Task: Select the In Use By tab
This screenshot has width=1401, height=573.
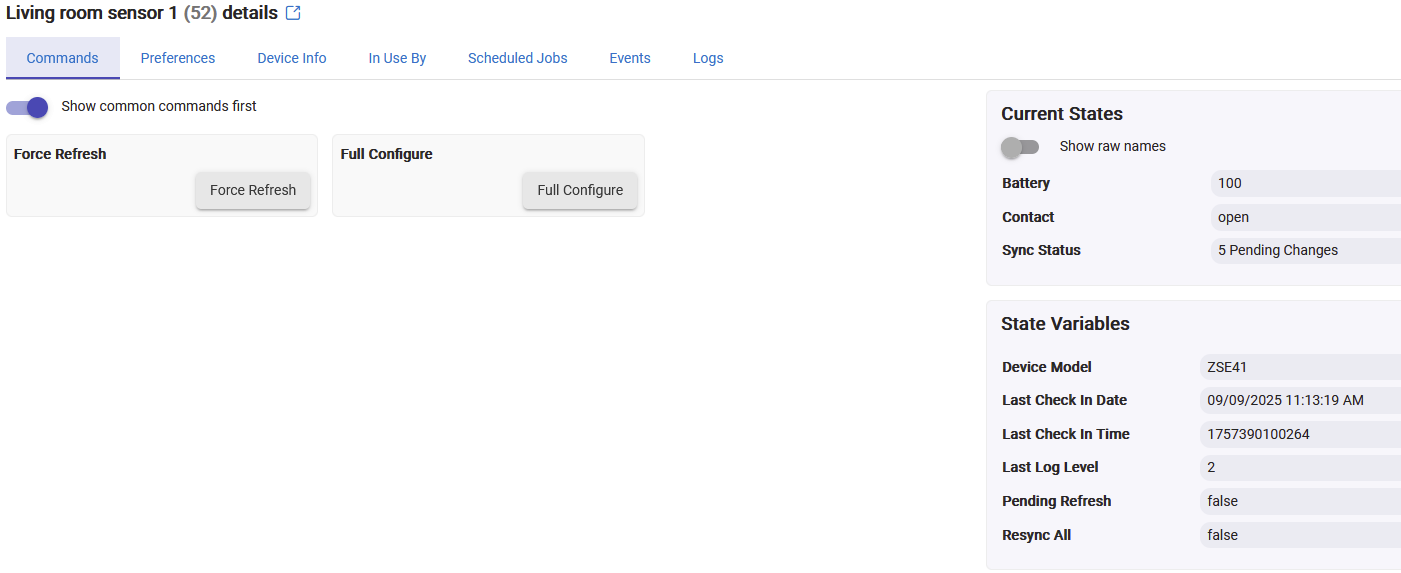Action: click(x=397, y=58)
